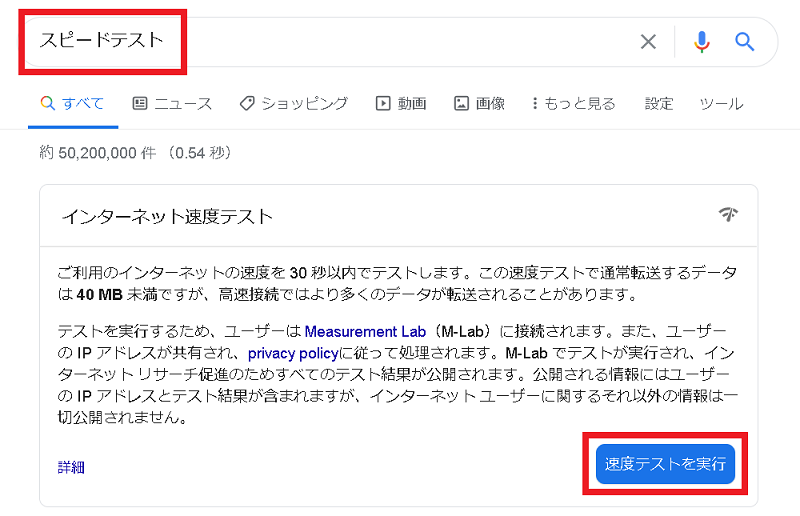The height and width of the screenshot is (516, 800).
Task: Open the 動画 (Videos) results tab
Action: click(x=401, y=103)
